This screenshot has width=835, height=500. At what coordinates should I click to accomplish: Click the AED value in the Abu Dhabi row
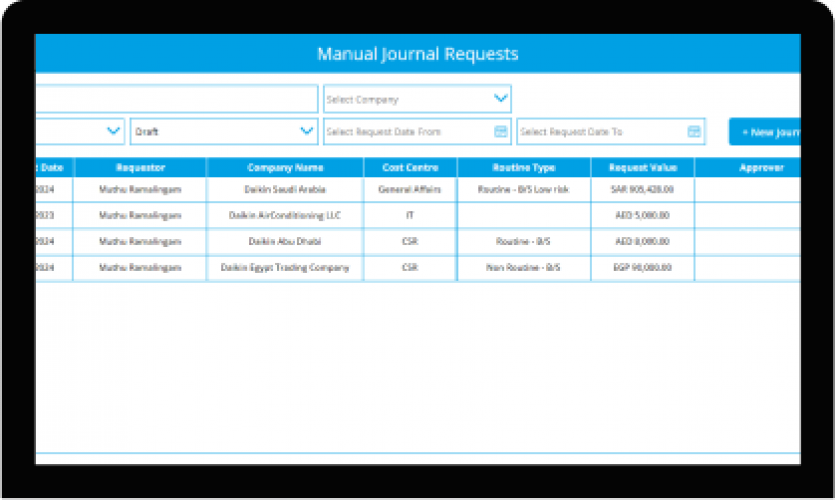point(643,241)
